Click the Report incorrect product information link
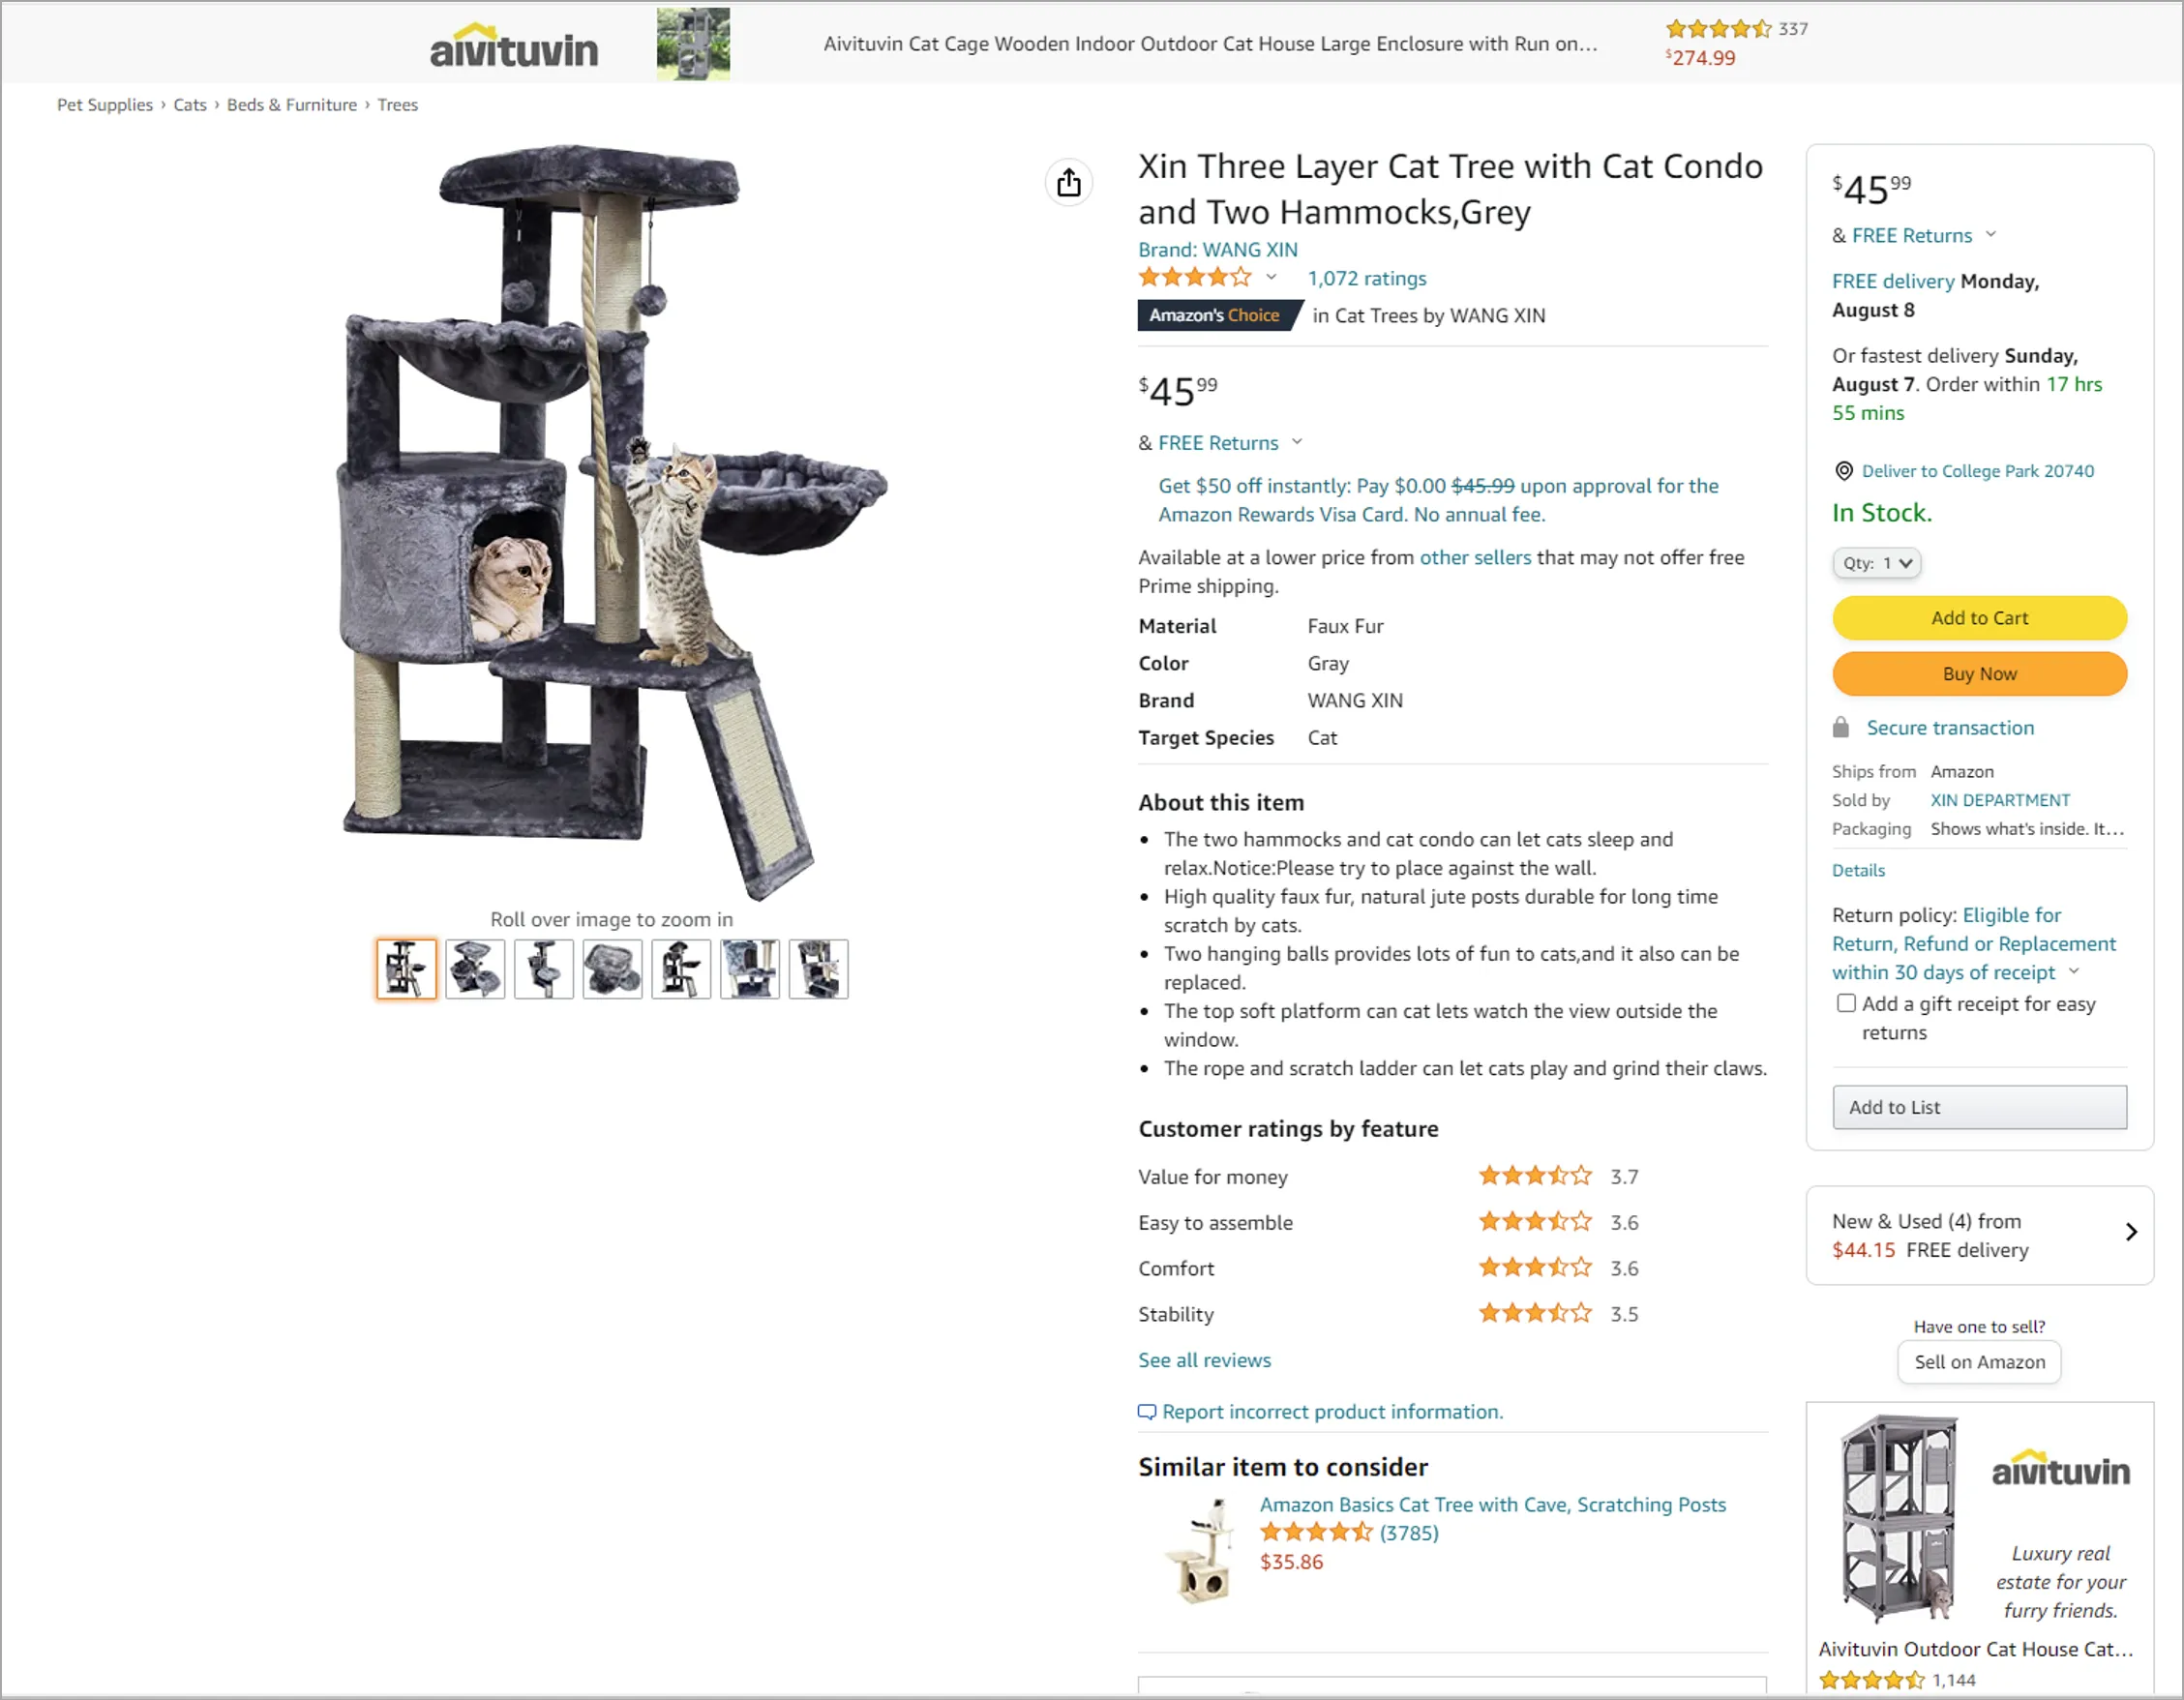Image resolution: width=2184 pixels, height=1700 pixels. pos(1331,1411)
